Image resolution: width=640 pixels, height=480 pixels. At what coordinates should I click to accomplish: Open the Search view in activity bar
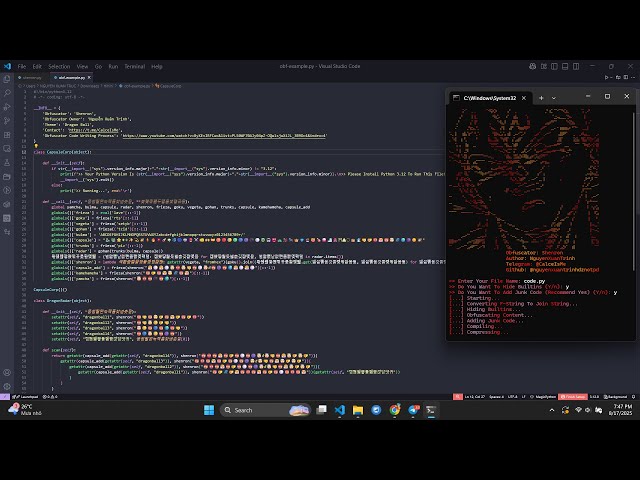click(x=7, y=93)
